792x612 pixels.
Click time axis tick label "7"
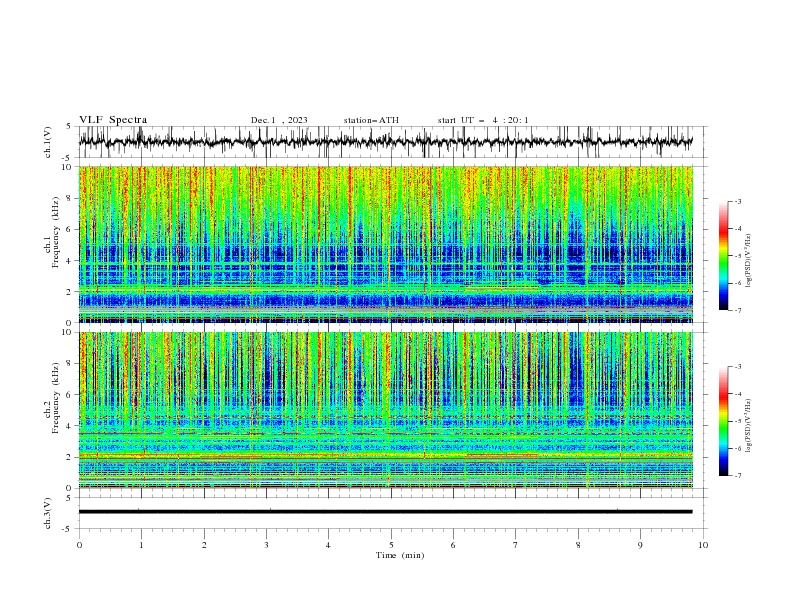pos(516,545)
